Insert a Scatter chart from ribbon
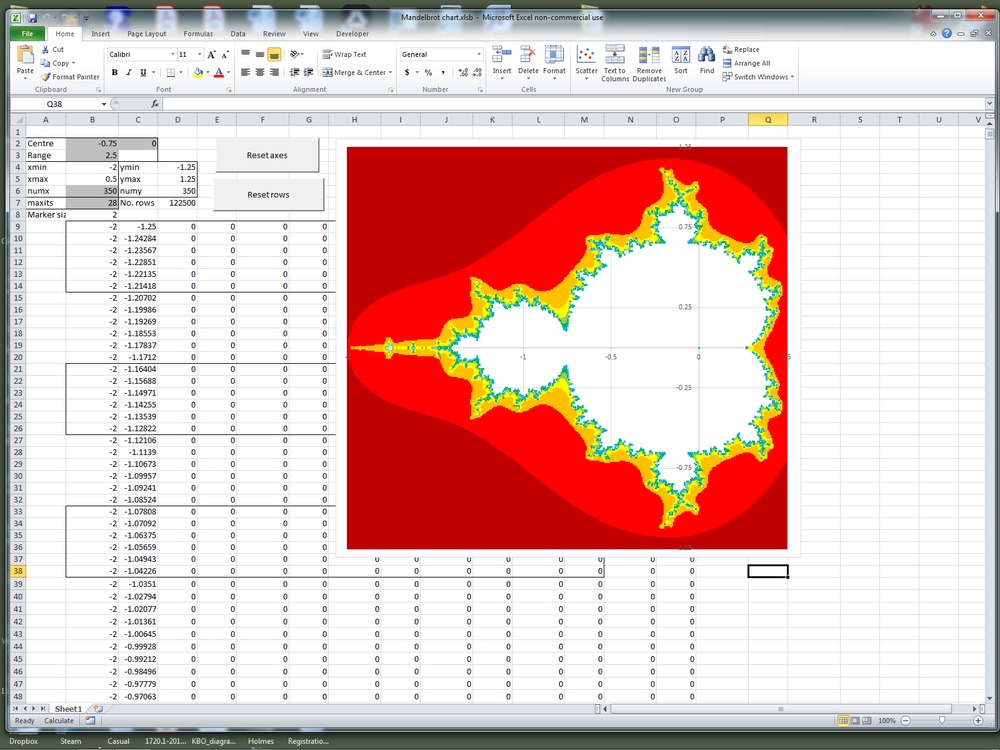This screenshot has width=1000, height=750. coord(587,60)
